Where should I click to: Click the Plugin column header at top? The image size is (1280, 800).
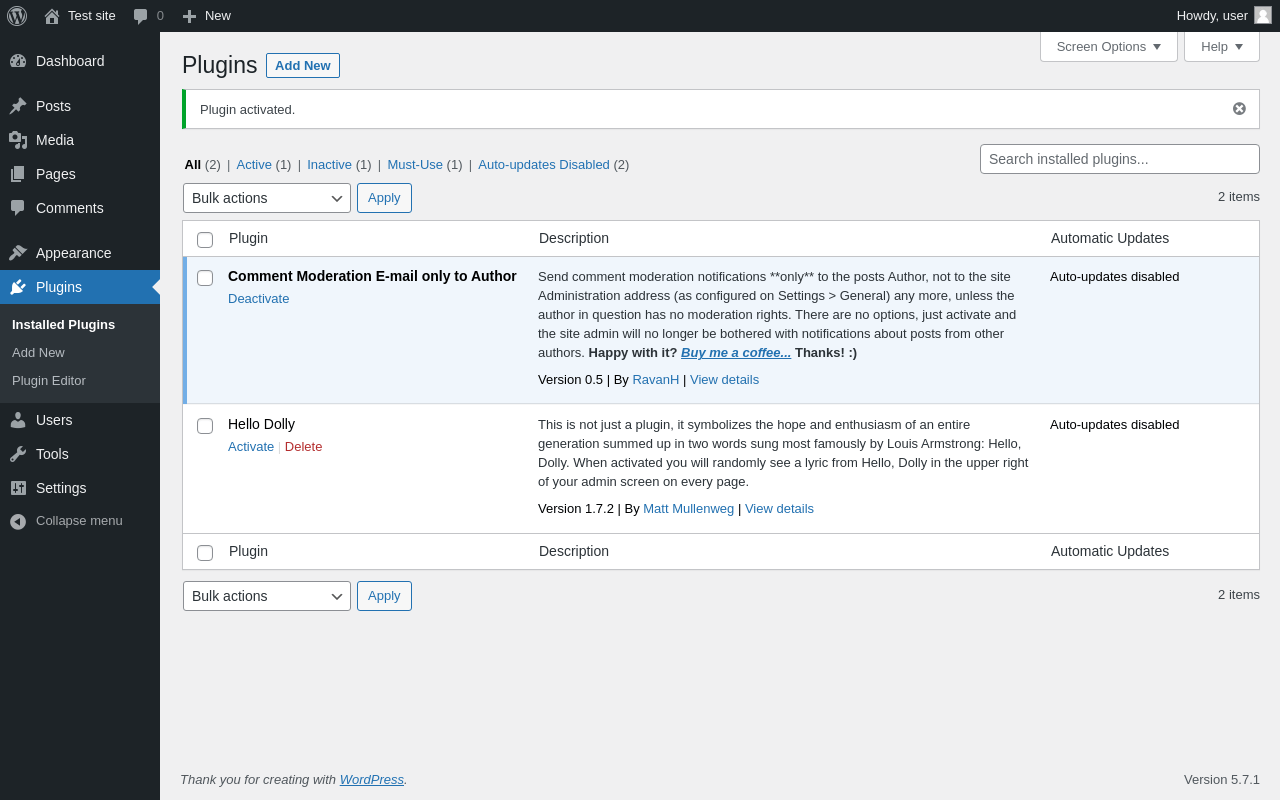248,239
